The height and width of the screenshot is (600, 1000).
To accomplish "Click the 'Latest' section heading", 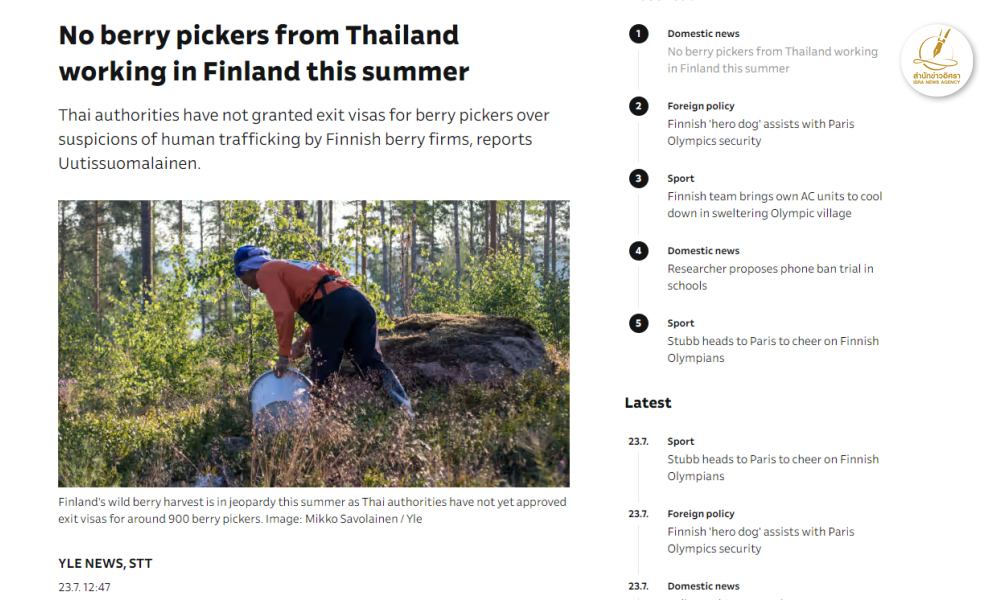I will pyautogui.click(x=648, y=403).
